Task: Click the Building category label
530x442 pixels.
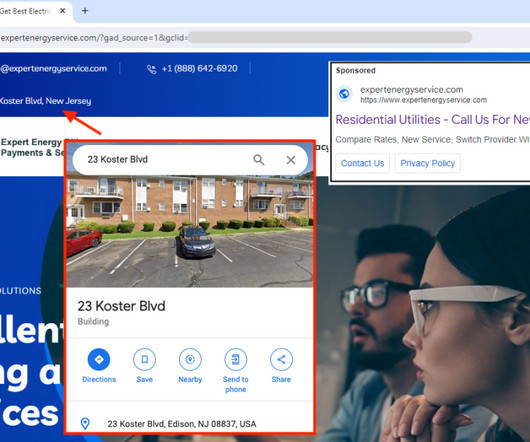Action: (93, 321)
